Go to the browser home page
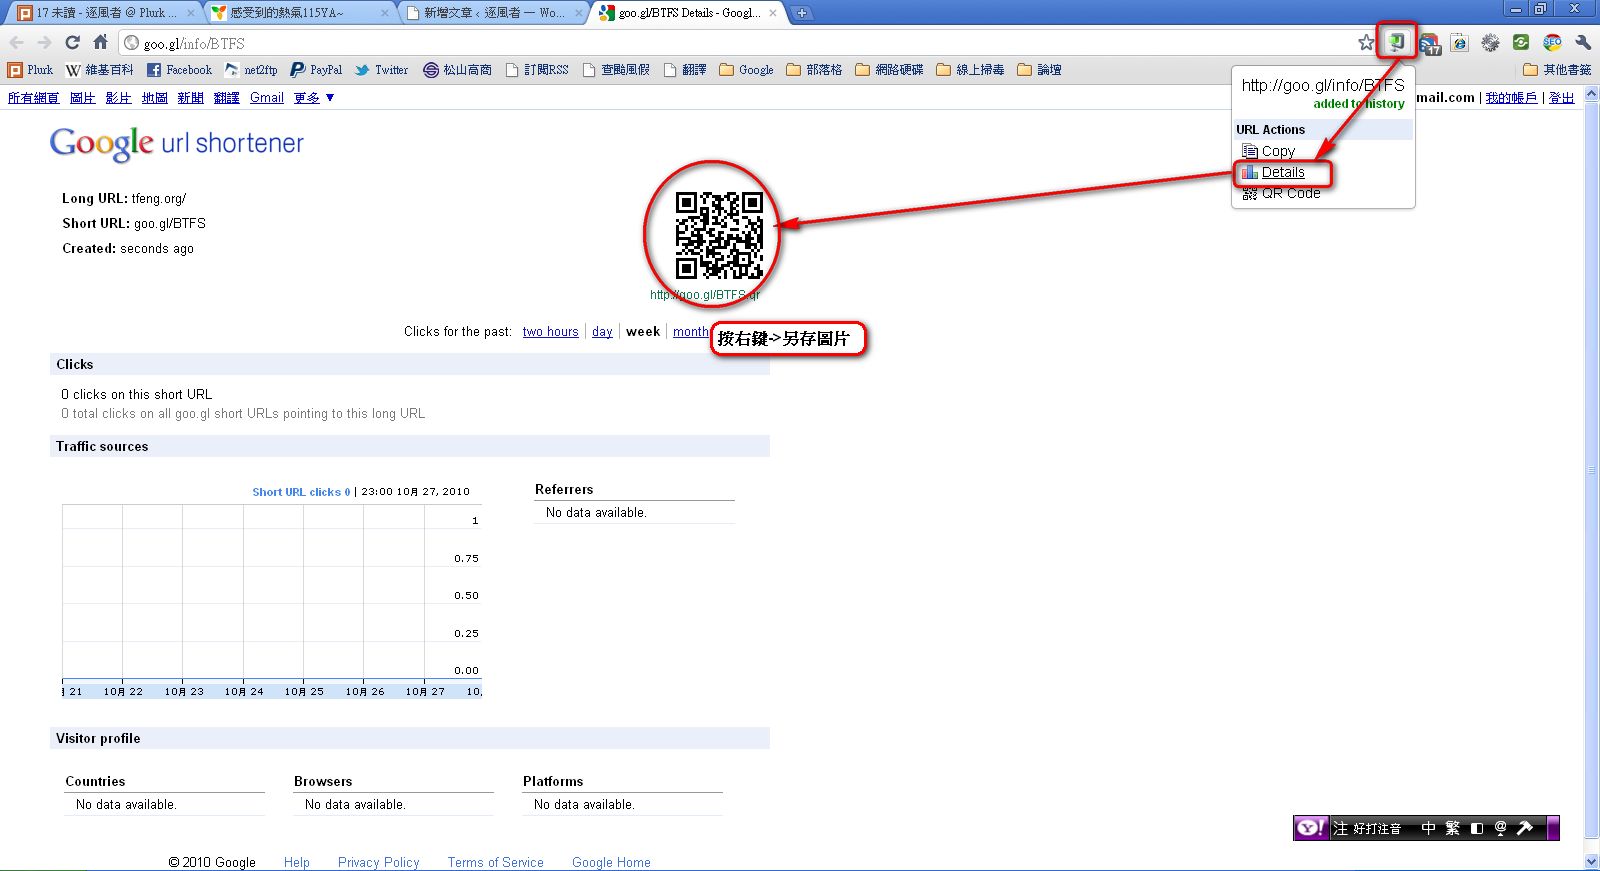Image resolution: width=1600 pixels, height=871 pixels. [x=100, y=42]
